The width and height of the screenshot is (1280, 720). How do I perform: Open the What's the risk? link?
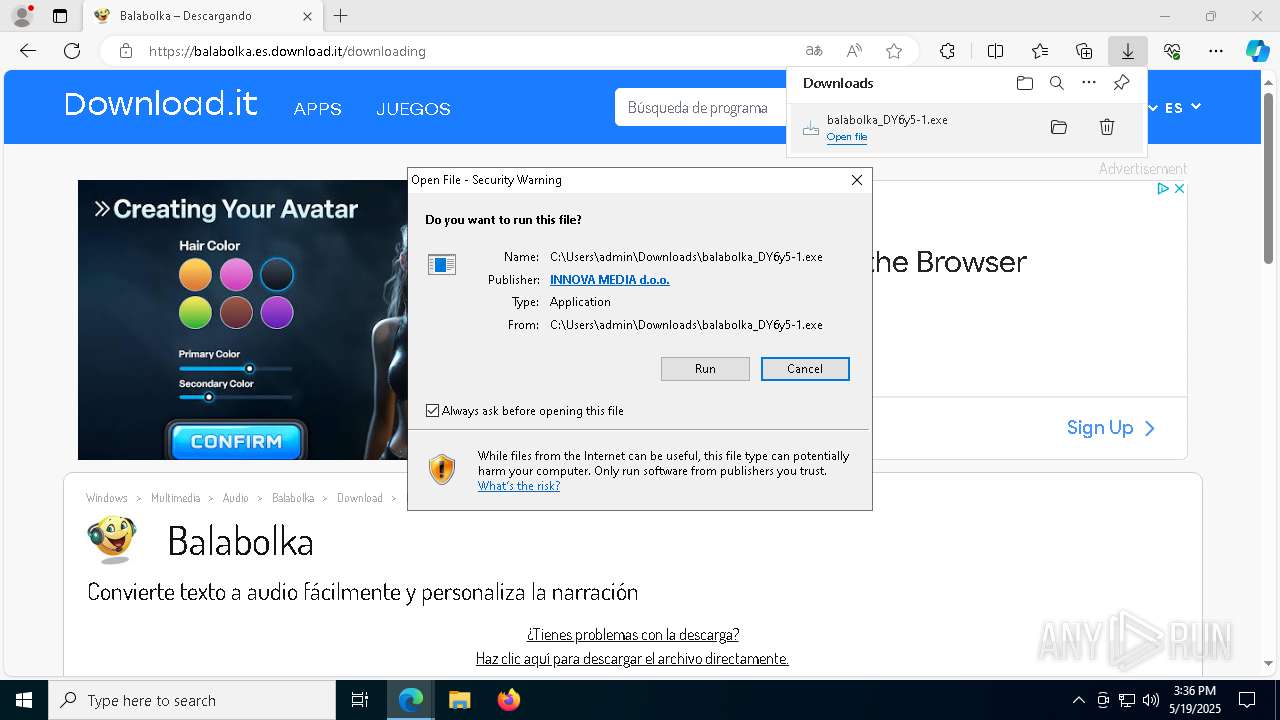[x=519, y=486]
